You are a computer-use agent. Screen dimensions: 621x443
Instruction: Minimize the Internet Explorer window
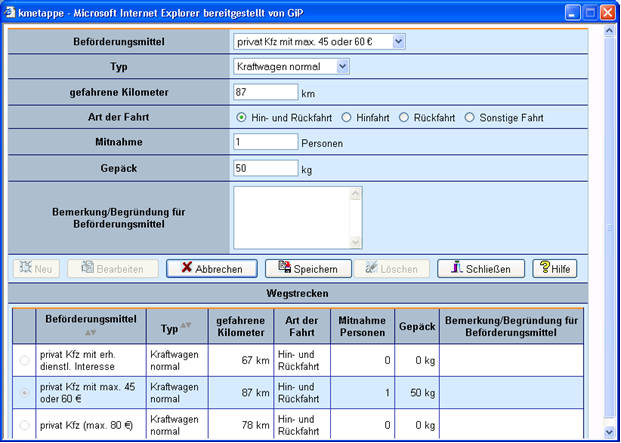[572, 13]
